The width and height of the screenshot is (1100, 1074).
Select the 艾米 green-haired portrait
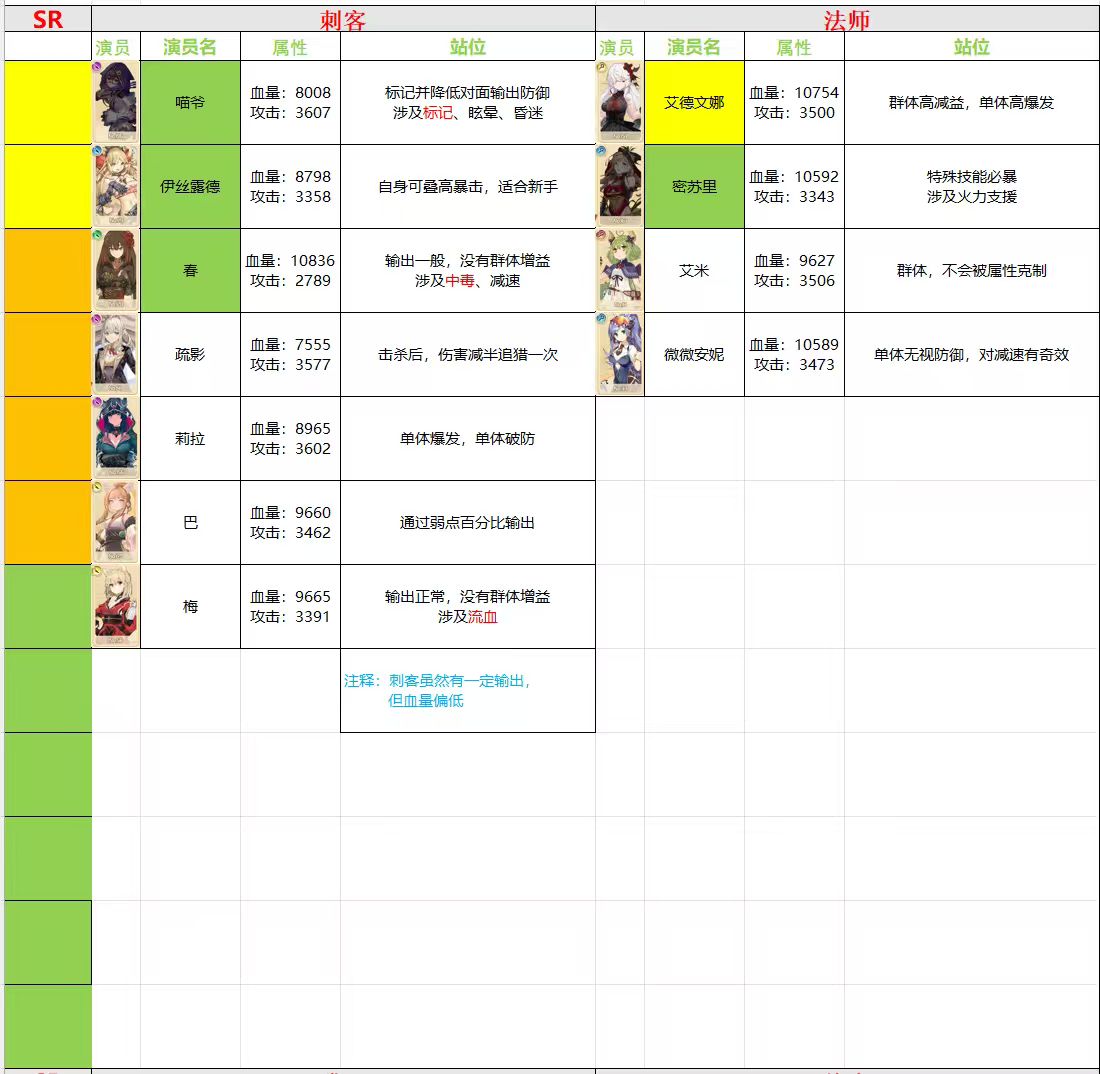pyautogui.click(x=620, y=271)
